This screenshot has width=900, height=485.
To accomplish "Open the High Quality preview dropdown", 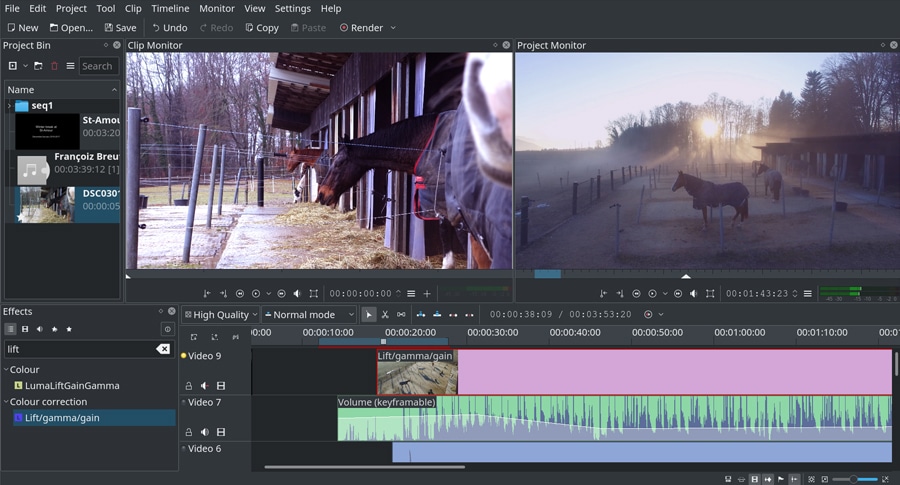I will click(x=219, y=314).
